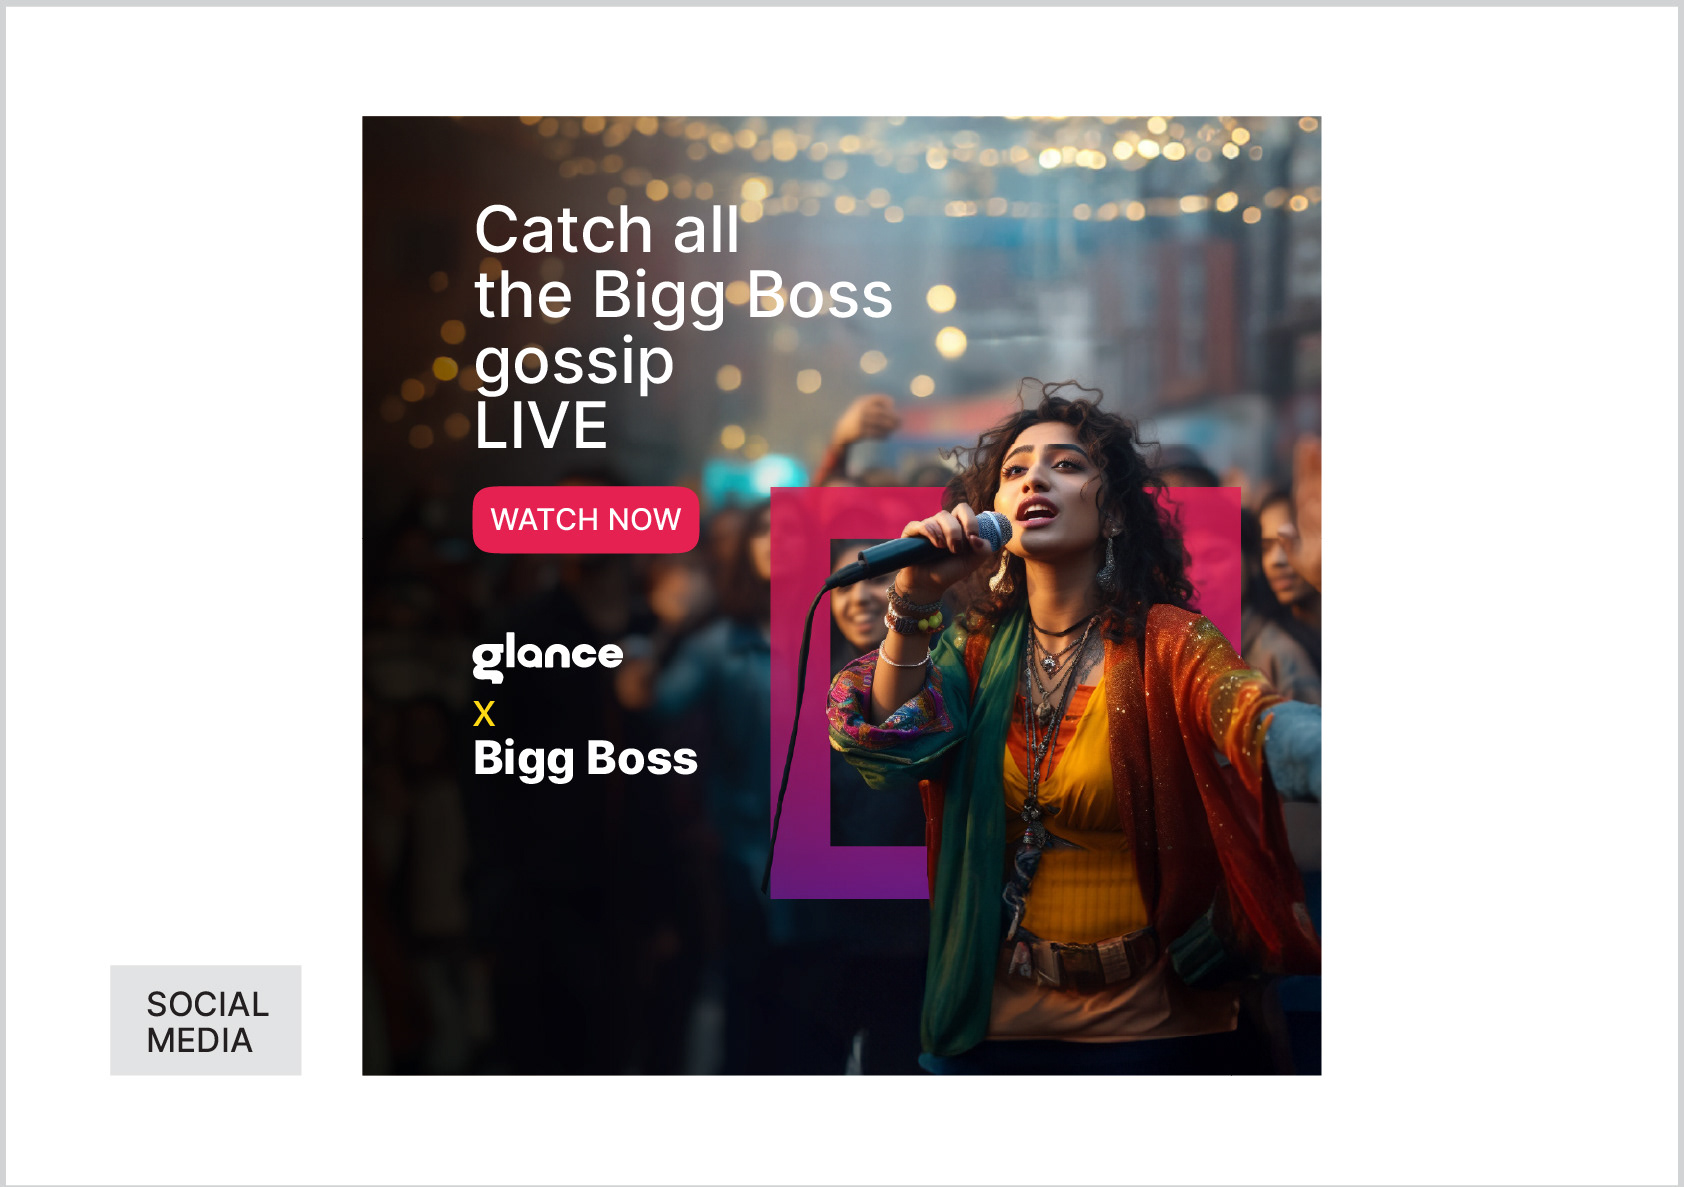
Task: Click the microphone head
Action: [x=991, y=530]
